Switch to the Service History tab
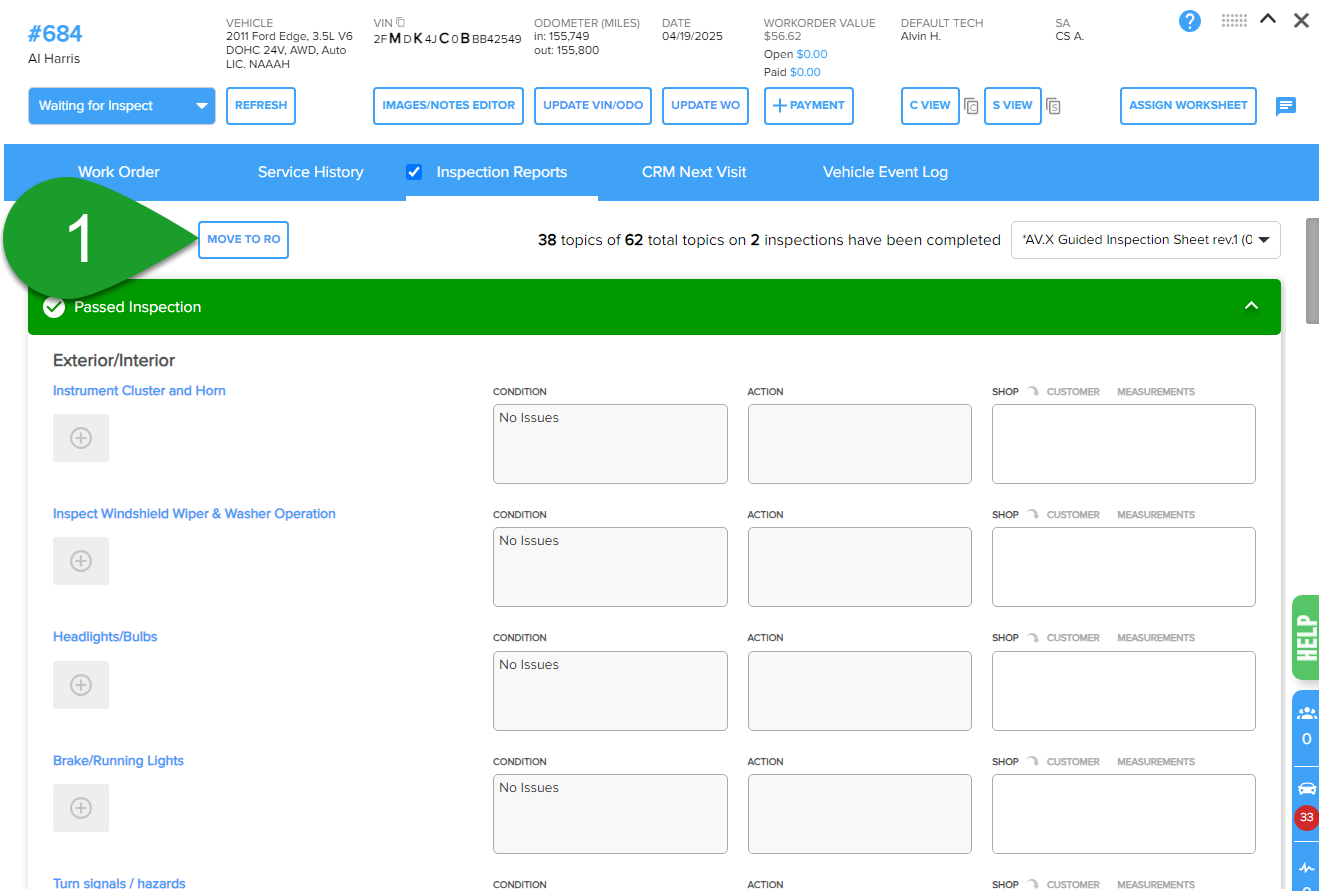This screenshot has height=891, width=1319. click(x=310, y=172)
